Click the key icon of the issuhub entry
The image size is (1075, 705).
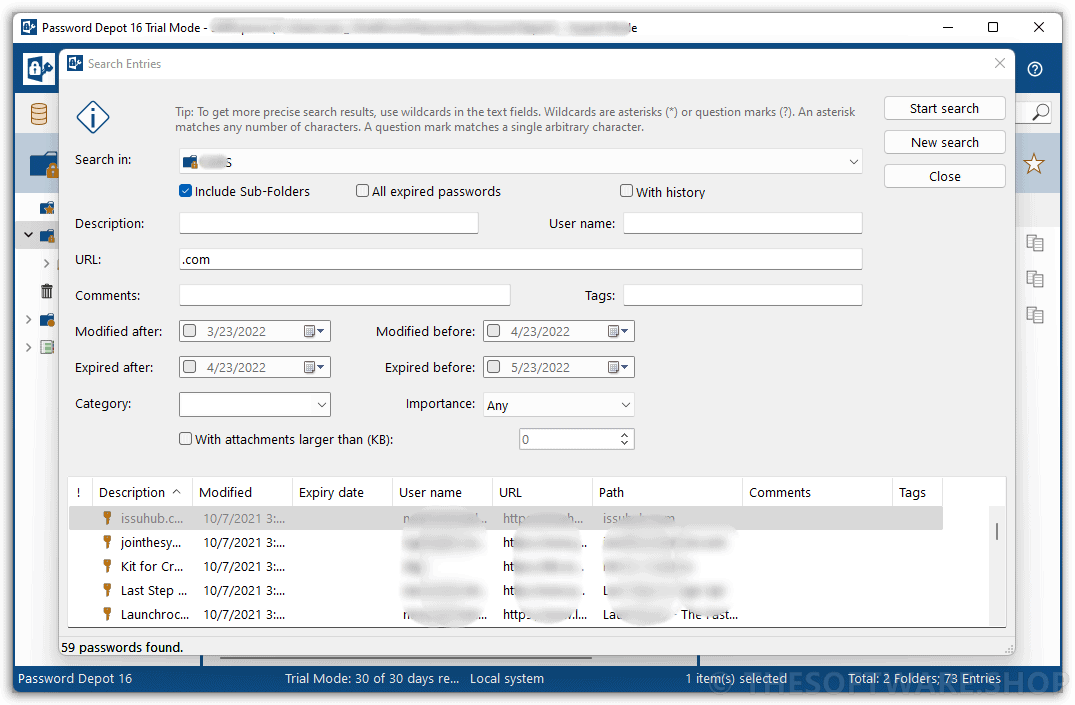pyautogui.click(x=107, y=518)
